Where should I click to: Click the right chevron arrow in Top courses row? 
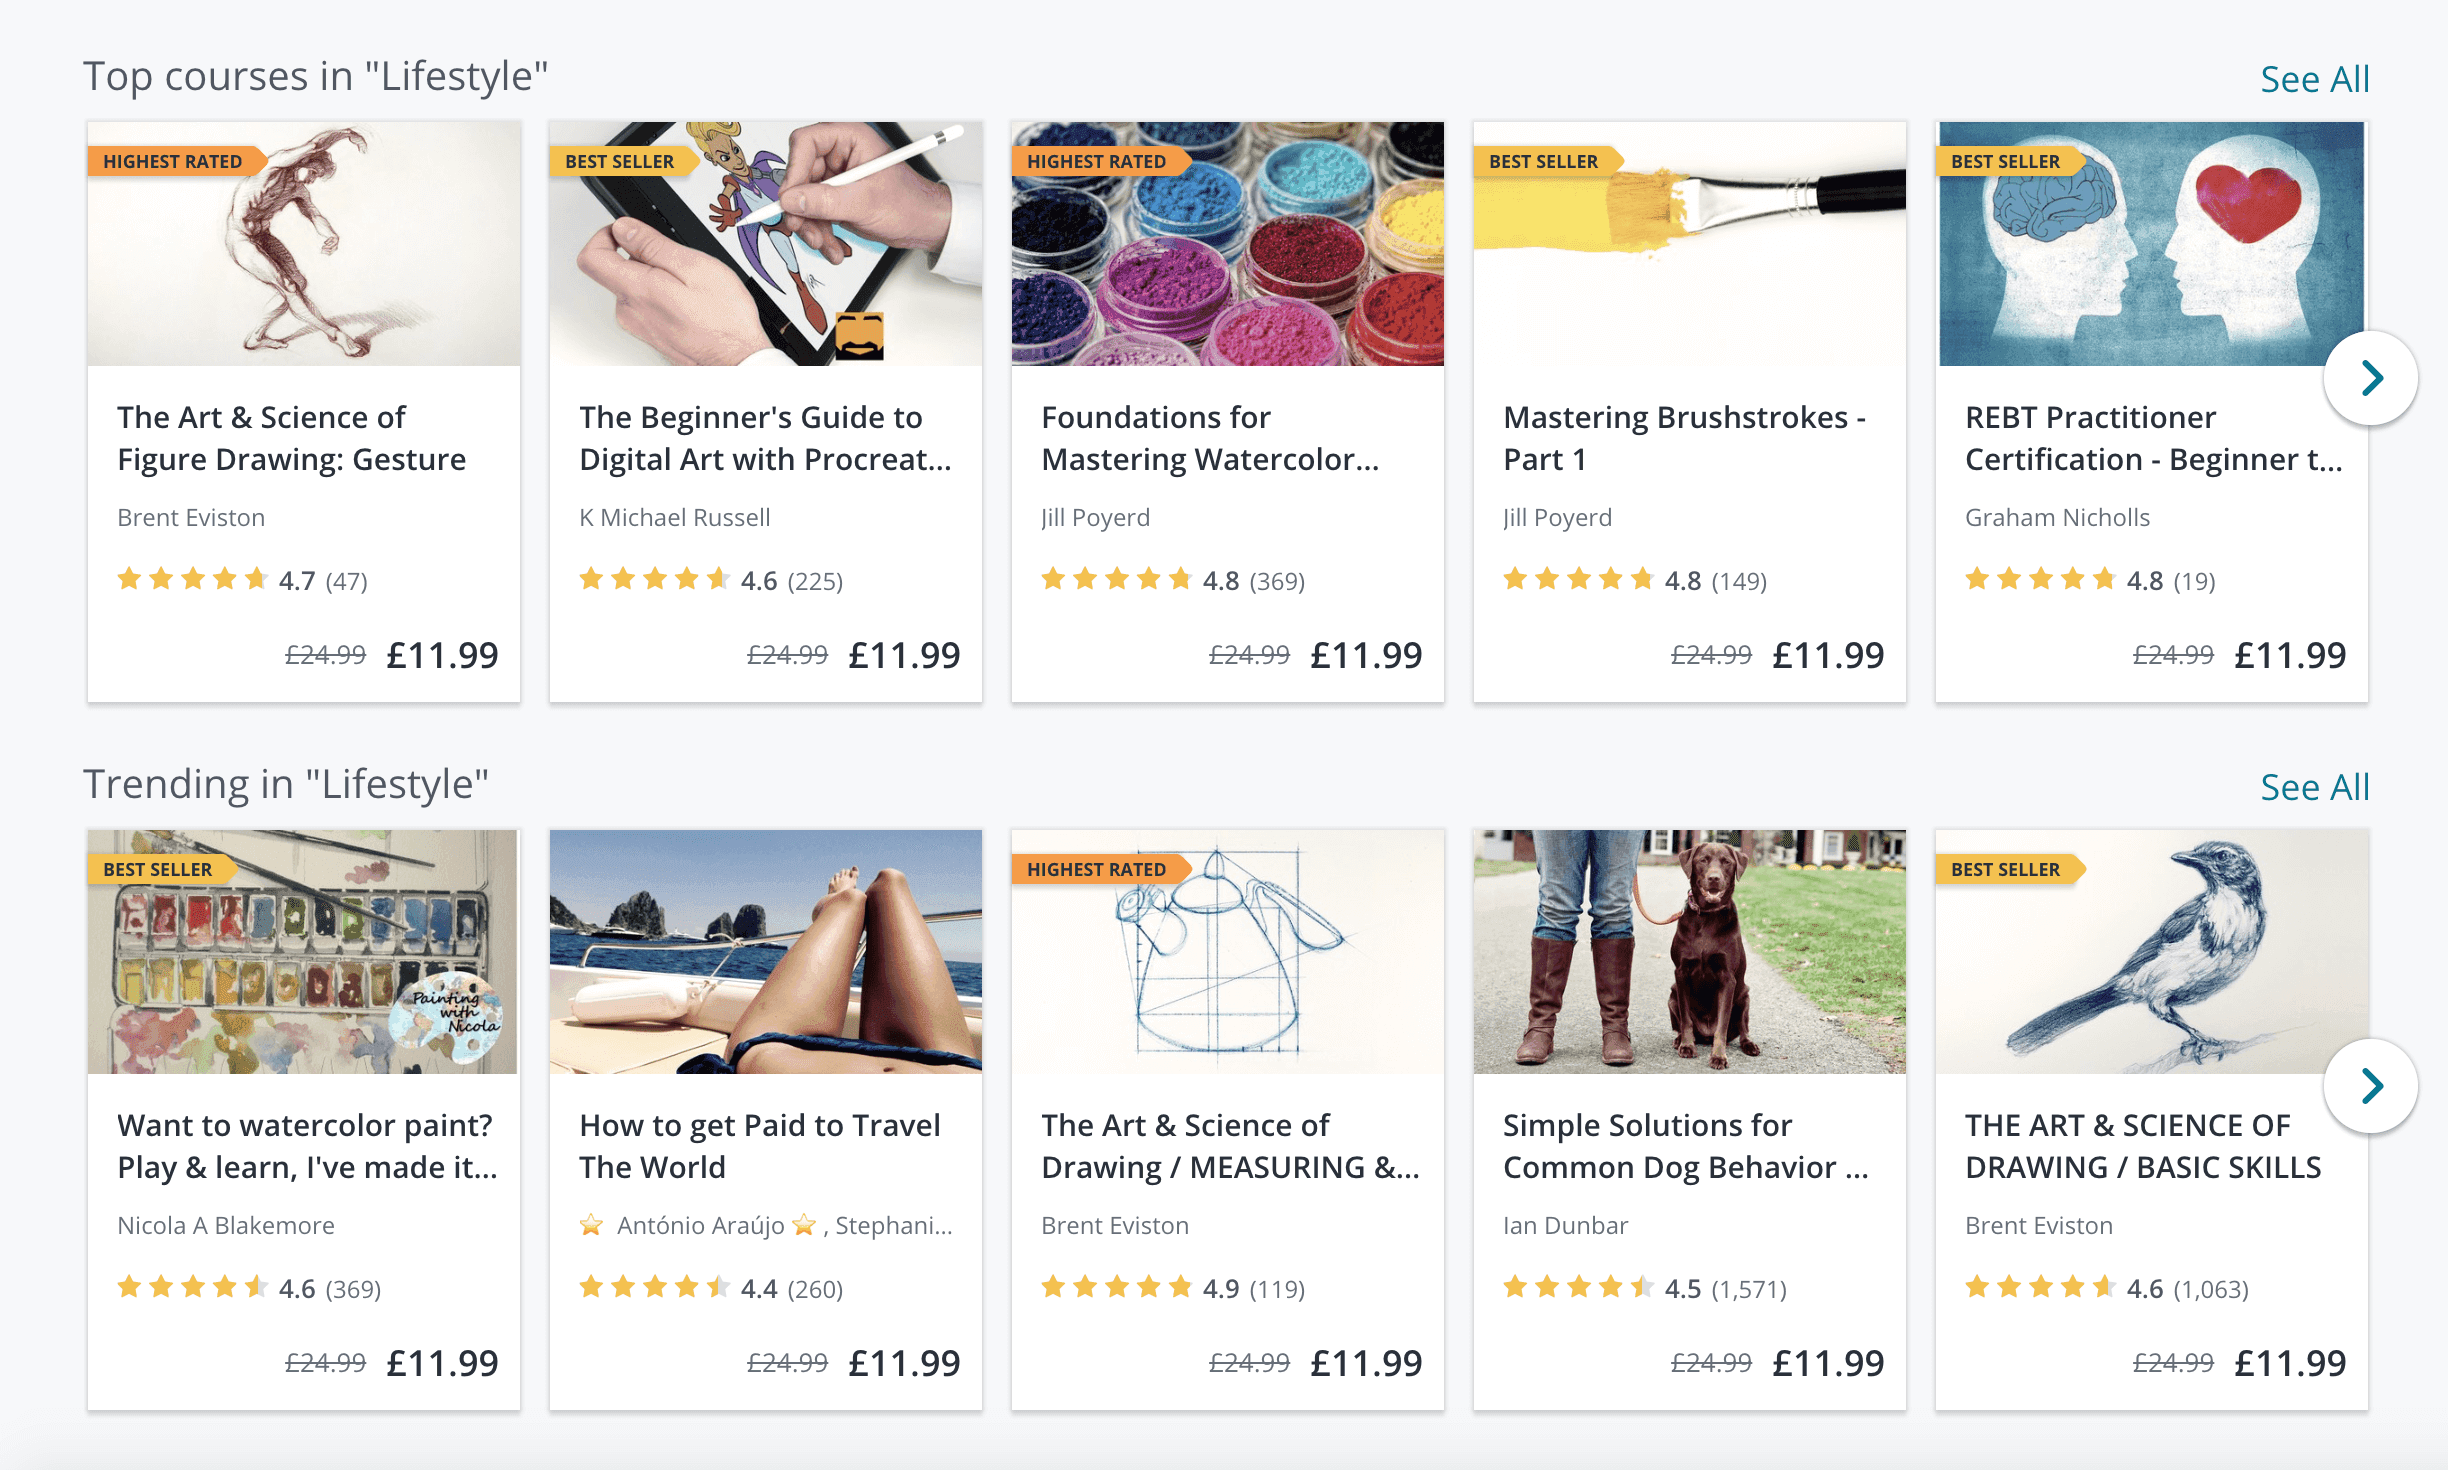point(2371,378)
